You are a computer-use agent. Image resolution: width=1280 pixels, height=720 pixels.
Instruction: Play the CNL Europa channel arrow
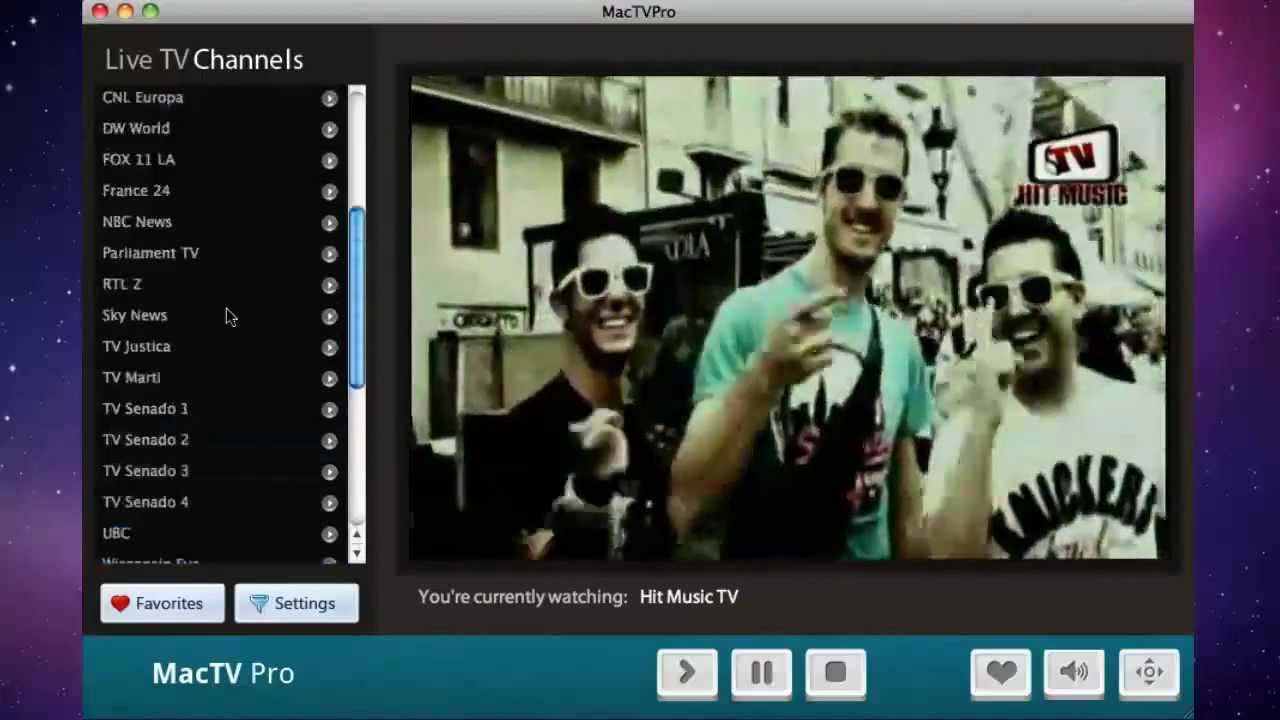click(x=329, y=98)
